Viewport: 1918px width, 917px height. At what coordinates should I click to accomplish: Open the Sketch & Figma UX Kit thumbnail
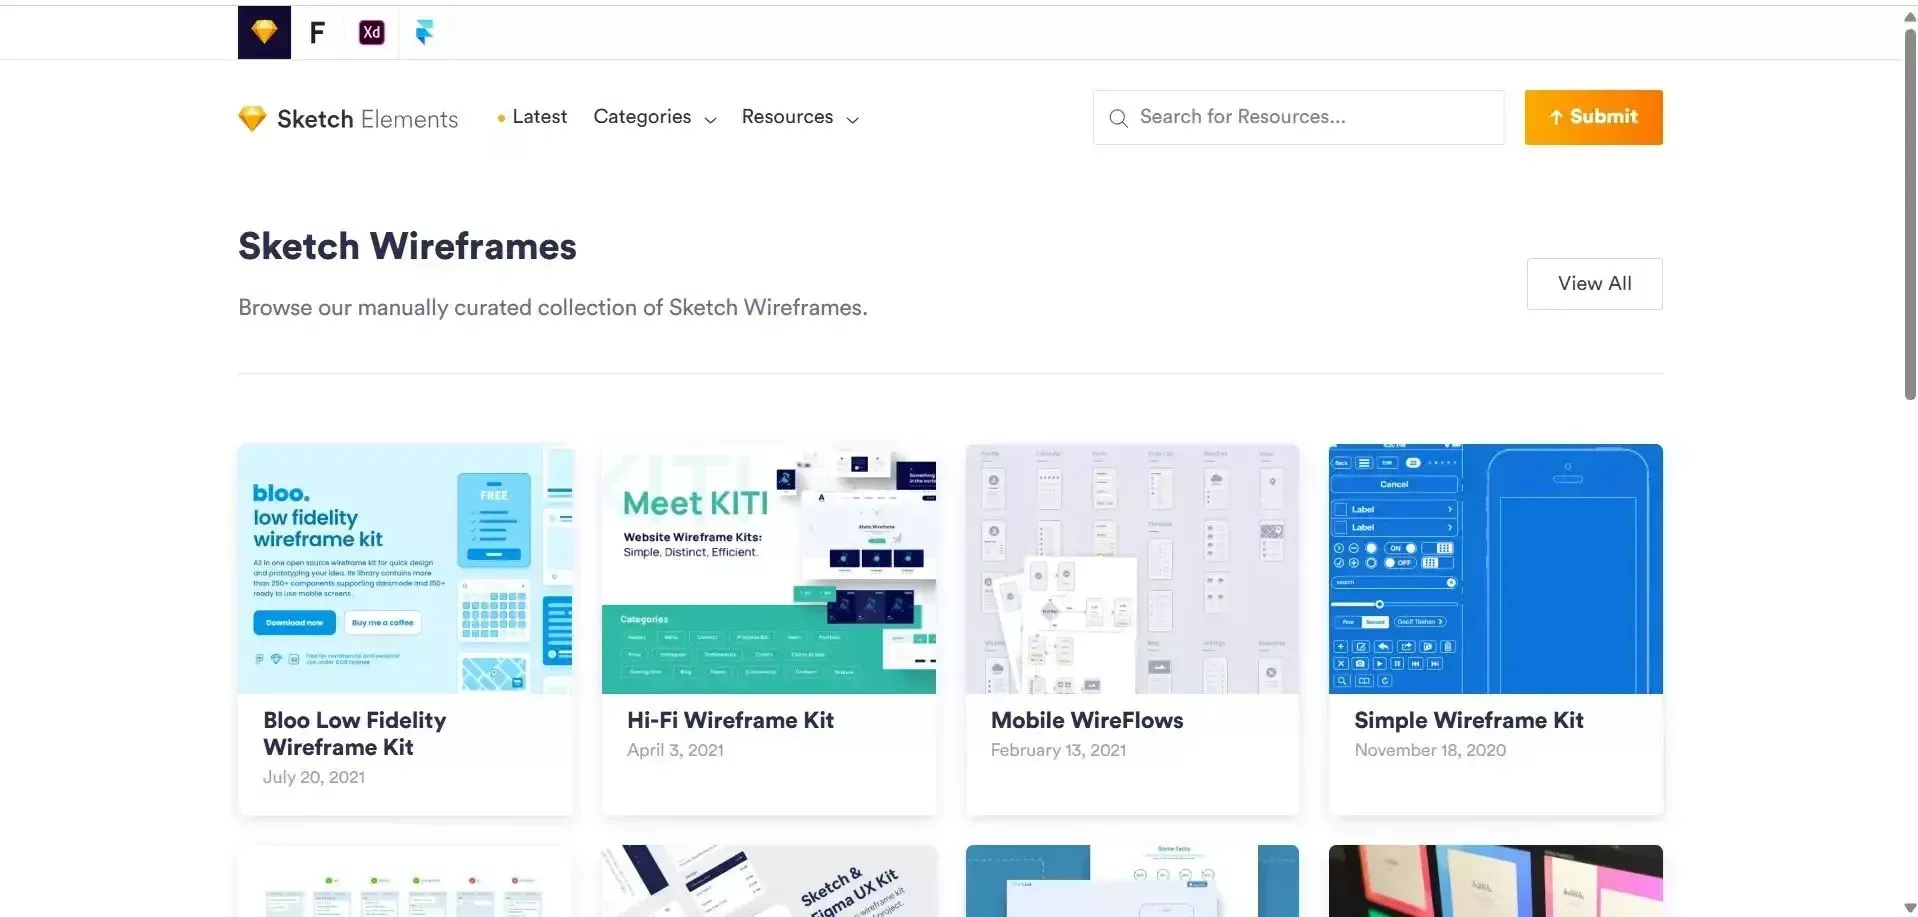tap(768, 881)
